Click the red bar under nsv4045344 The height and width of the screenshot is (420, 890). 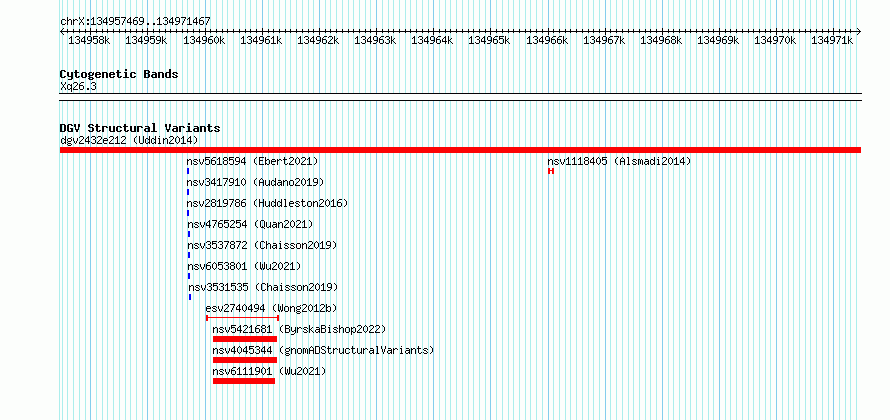pyautogui.click(x=245, y=360)
